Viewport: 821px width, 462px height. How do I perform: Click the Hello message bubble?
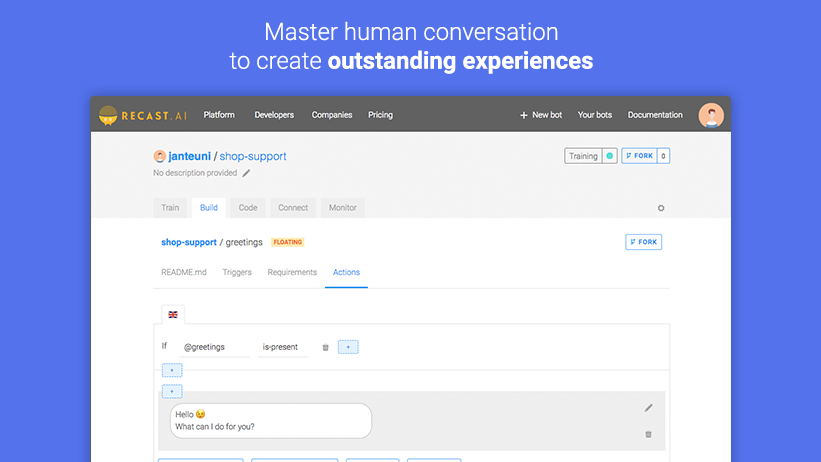(x=271, y=421)
